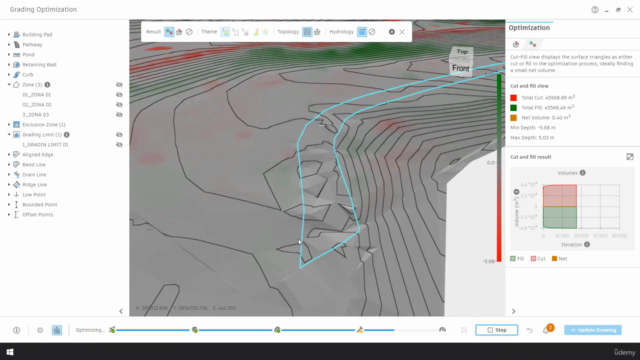
Task: Click the Front face of the view cube
Action: click(460, 69)
